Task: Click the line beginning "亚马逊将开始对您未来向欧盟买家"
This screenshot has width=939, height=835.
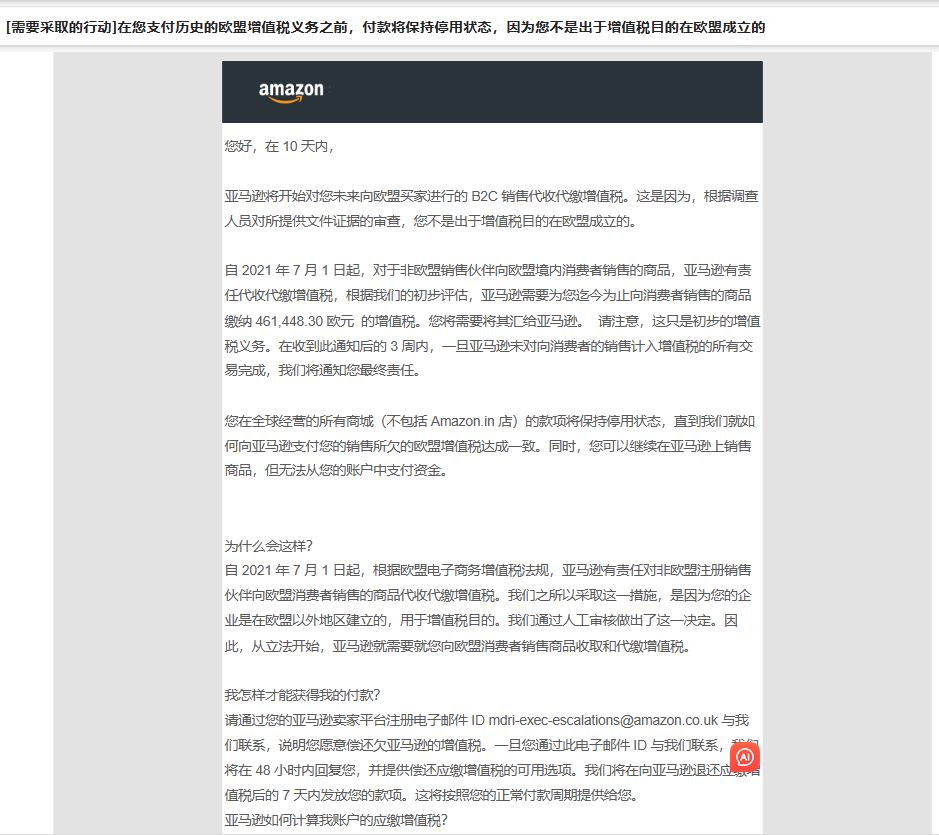Action: coord(492,196)
